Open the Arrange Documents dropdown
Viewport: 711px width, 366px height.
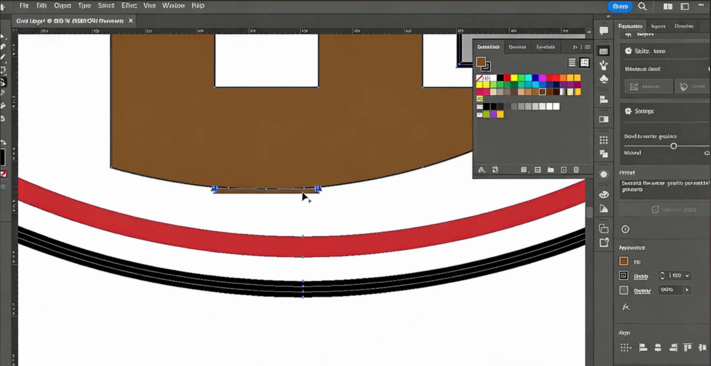(667, 6)
